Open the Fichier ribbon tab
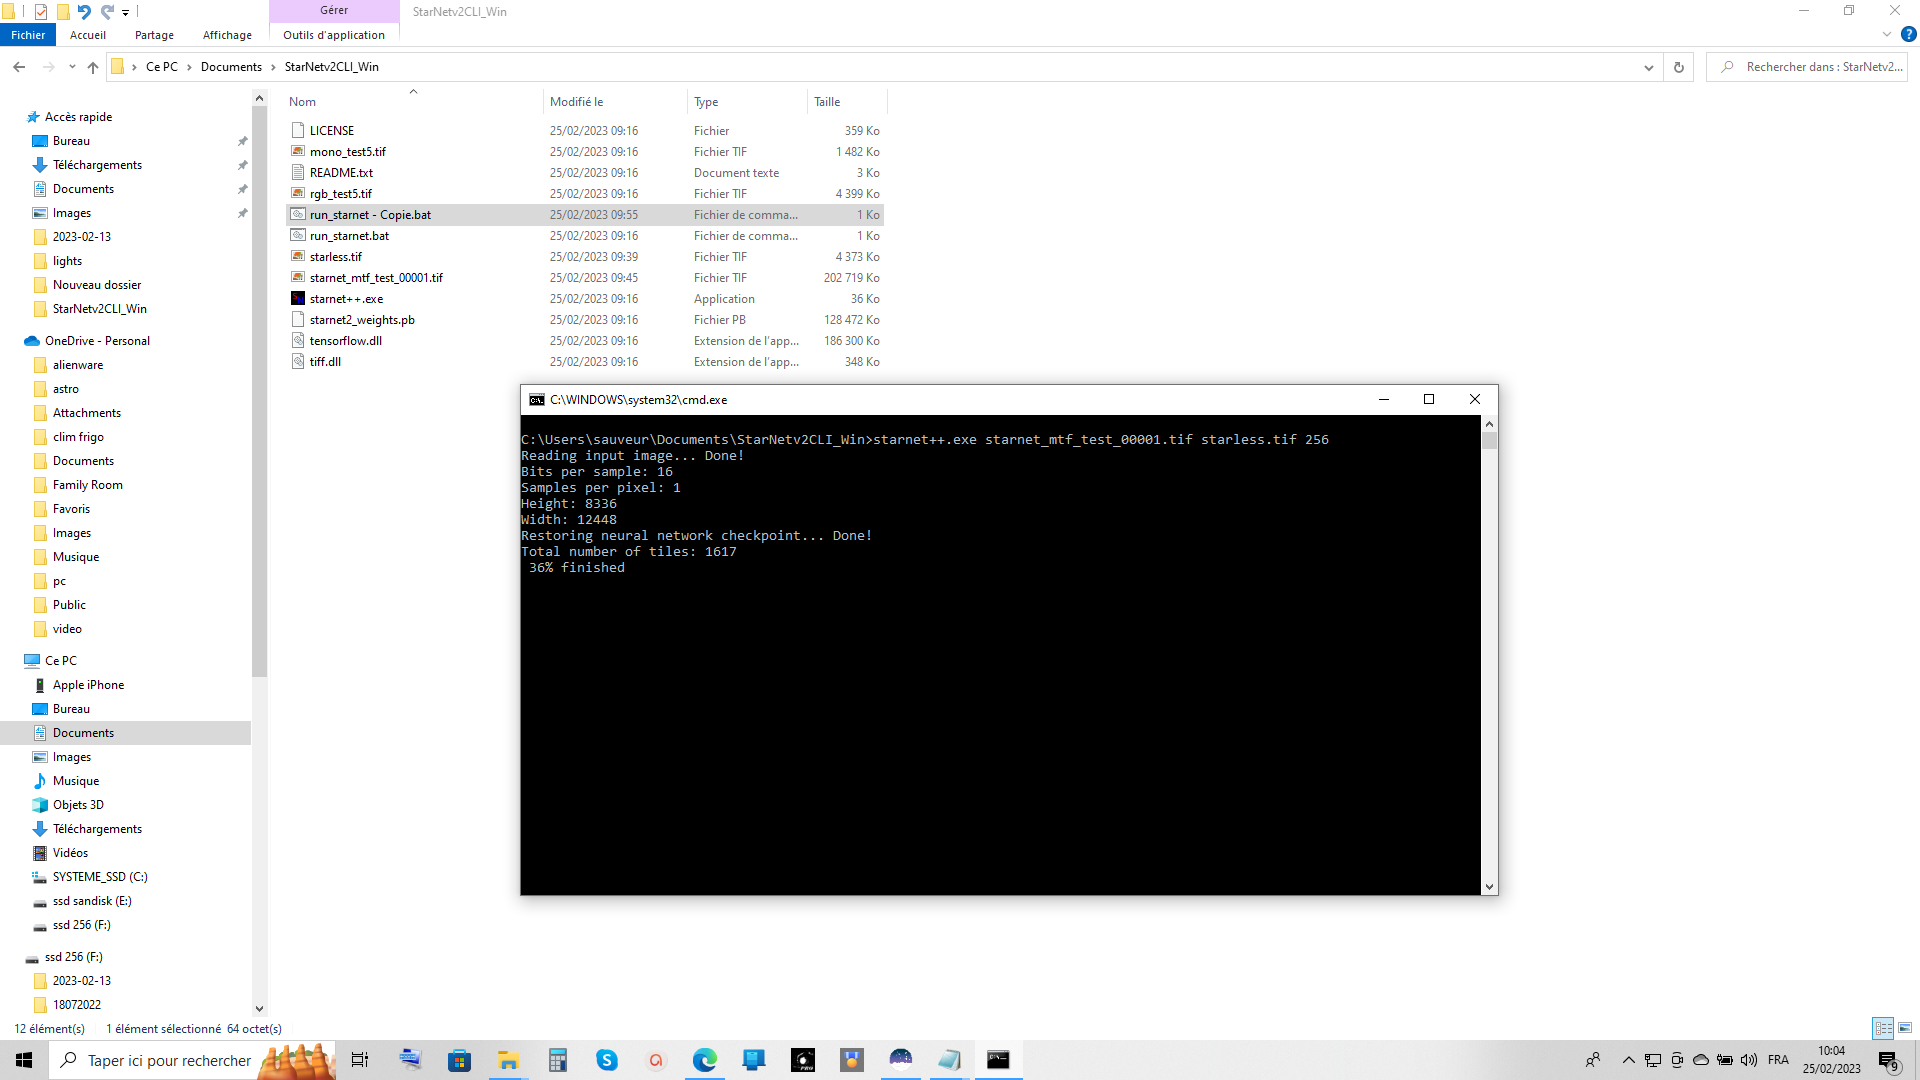The height and width of the screenshot is (1080, 1920). tap(28, 35)
